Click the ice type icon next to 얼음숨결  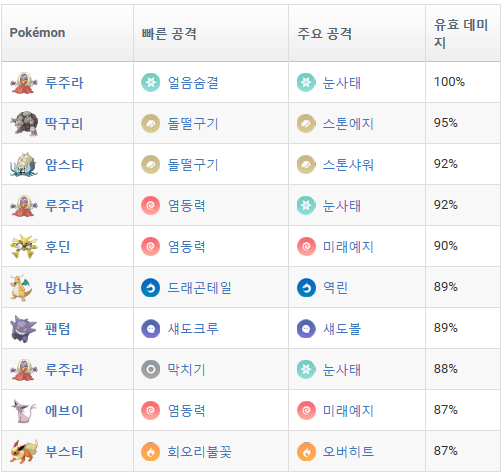(x=151, y=82)
